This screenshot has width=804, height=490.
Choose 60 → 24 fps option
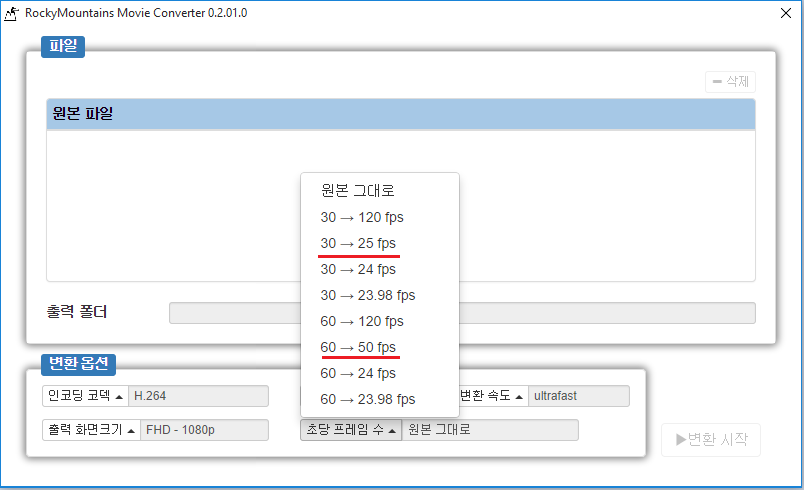tap(358, 373)
